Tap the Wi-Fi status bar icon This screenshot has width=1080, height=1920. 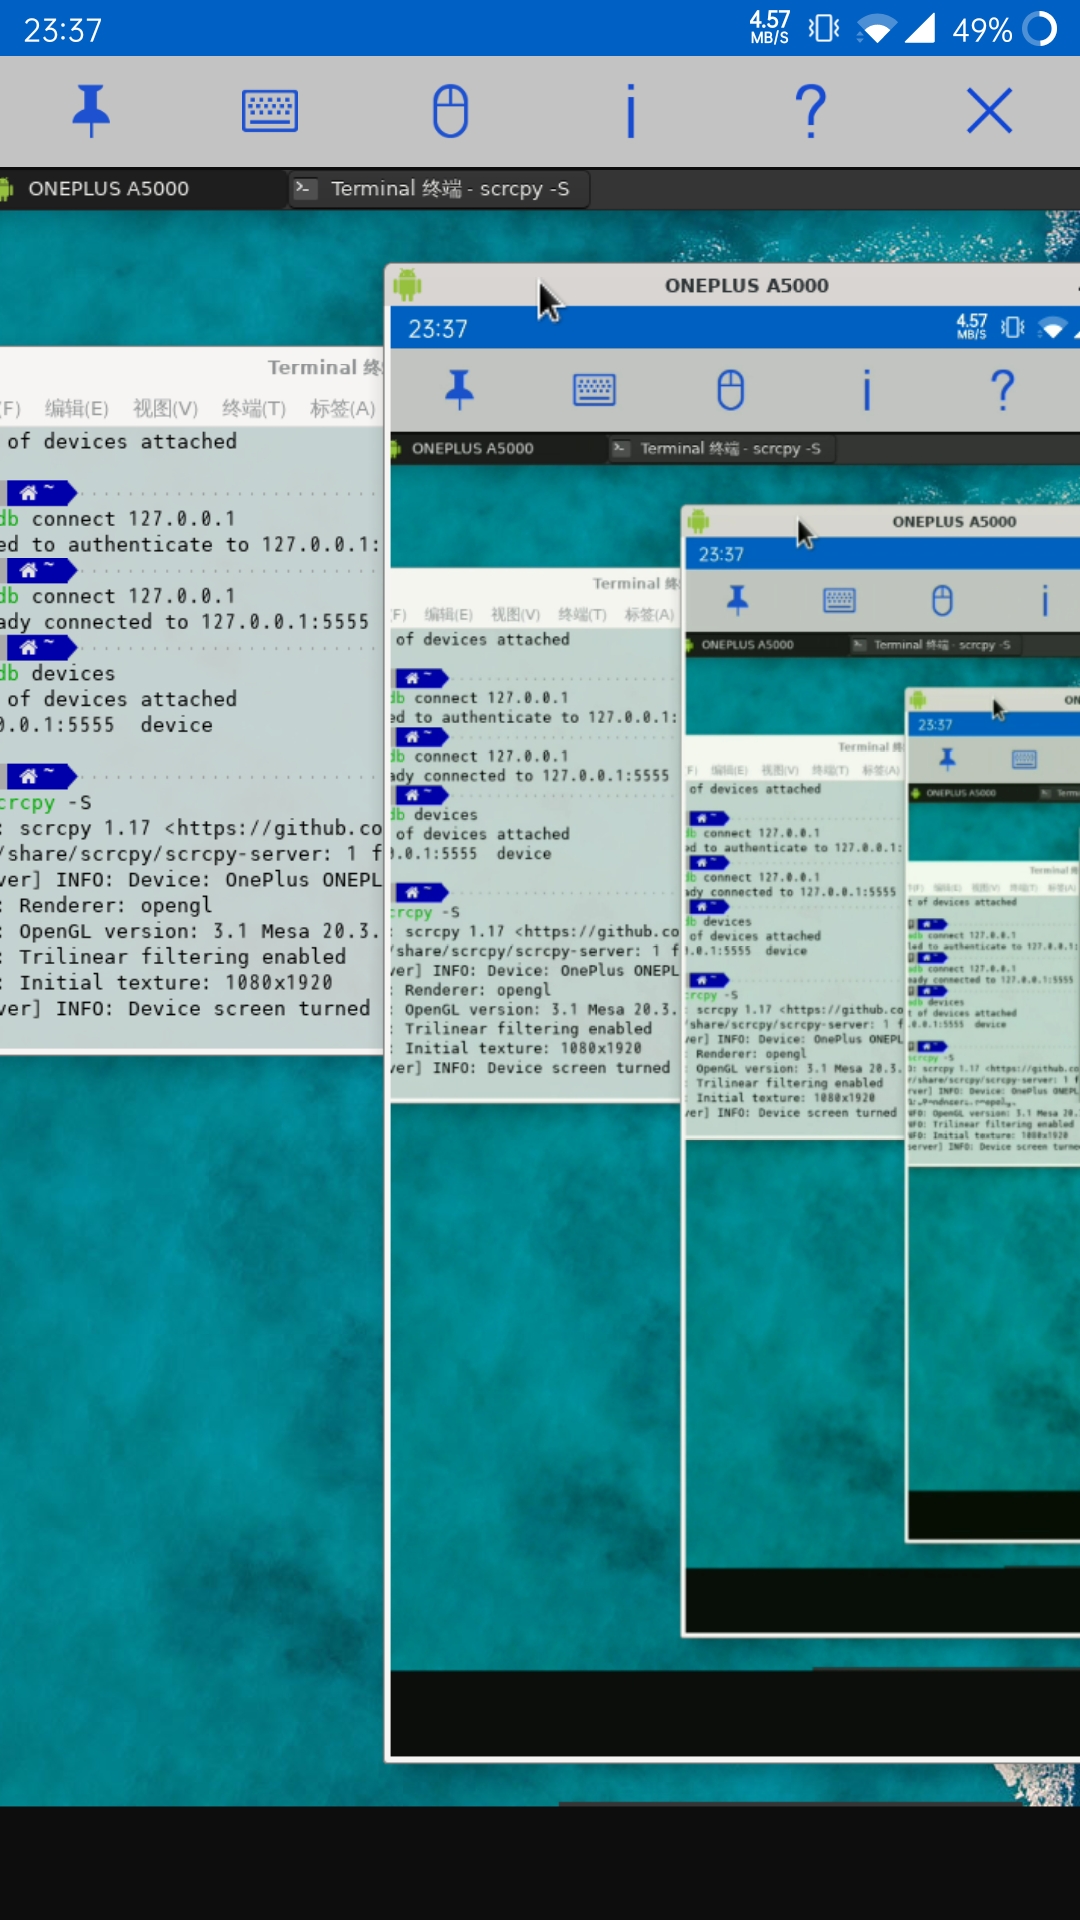click(x=875, y=28)
